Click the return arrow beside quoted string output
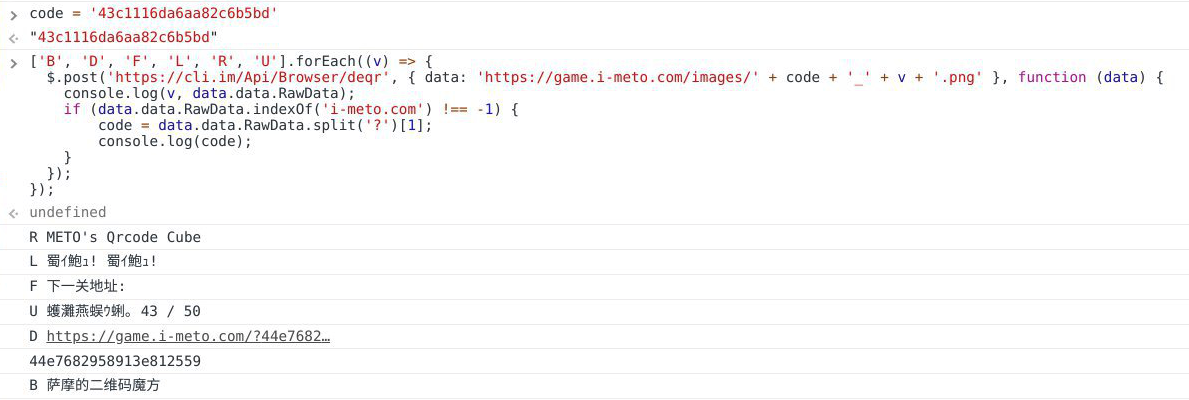This screenshot has width=1189, height=400. [x=14, y=38]
